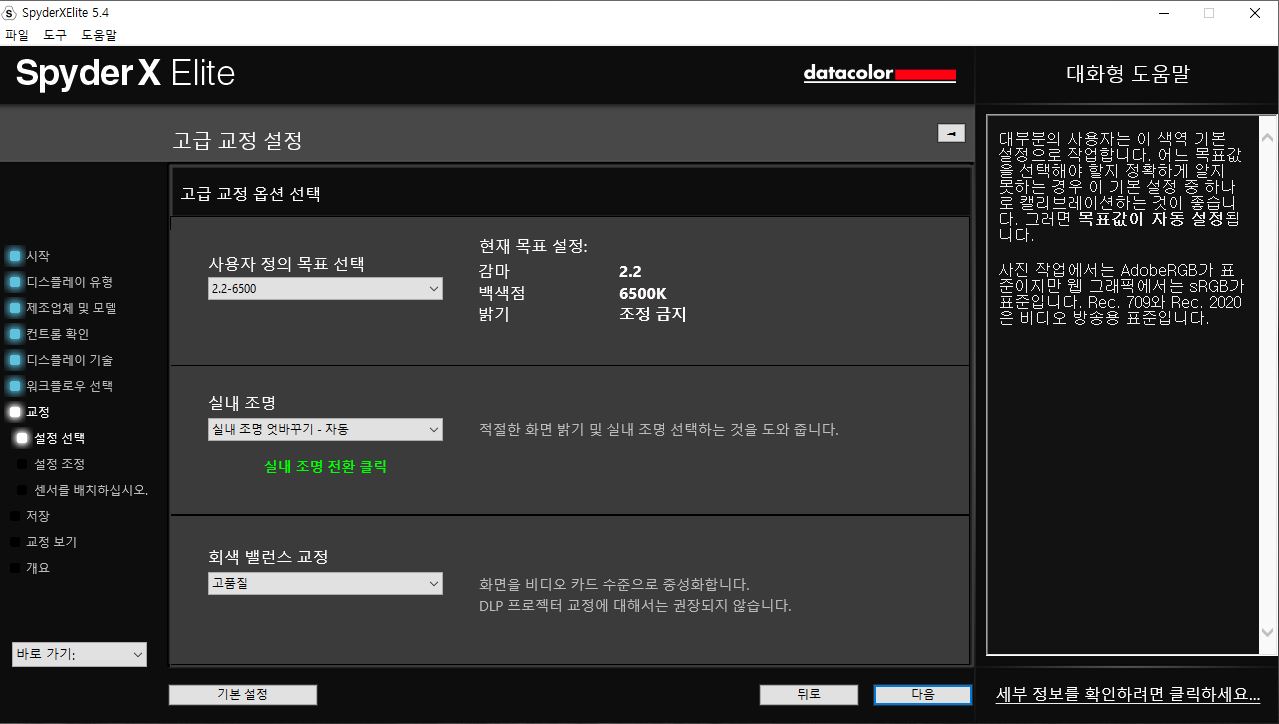The height and width of the screenshot is (724, 1279).
Task: Click the arrow icon beside 고급 교정 설정
Action: point(951,133)
